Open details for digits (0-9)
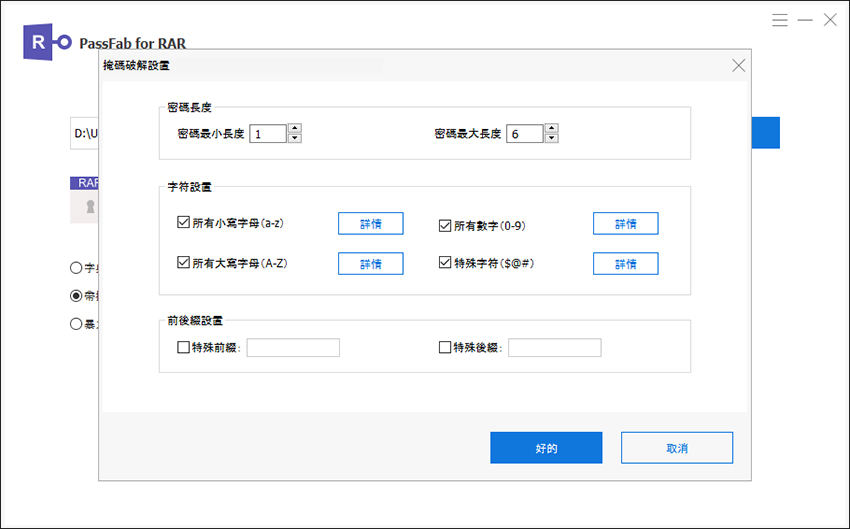Image resolution: width=850 pixels, height=529 pixels. click(x=626, y=223)
